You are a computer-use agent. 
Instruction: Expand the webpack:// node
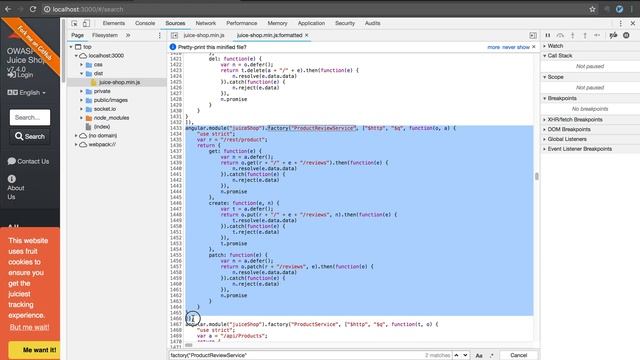tap(76, 144)
